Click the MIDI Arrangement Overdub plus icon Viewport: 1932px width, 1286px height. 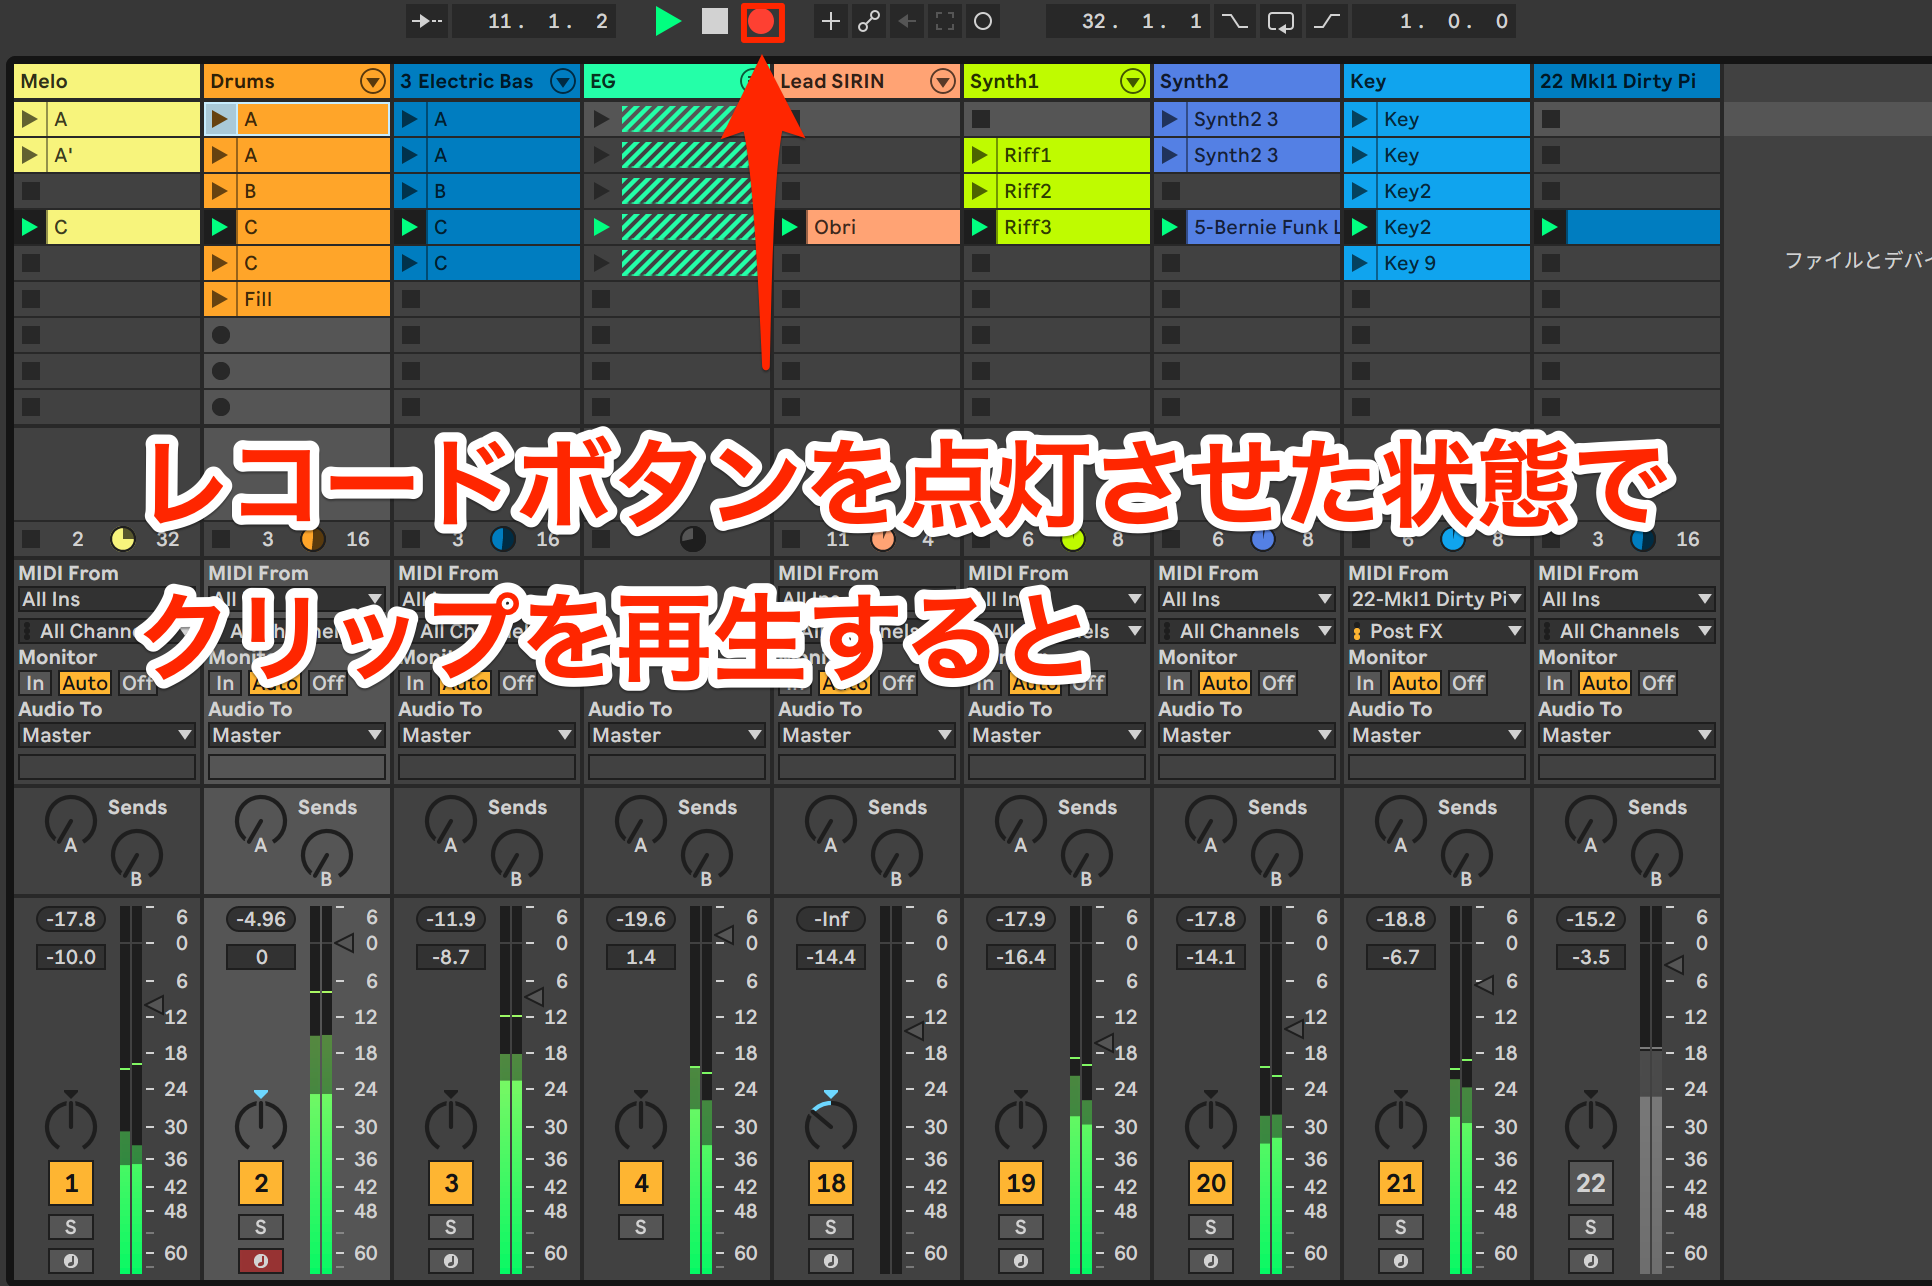tap(830, 21)
